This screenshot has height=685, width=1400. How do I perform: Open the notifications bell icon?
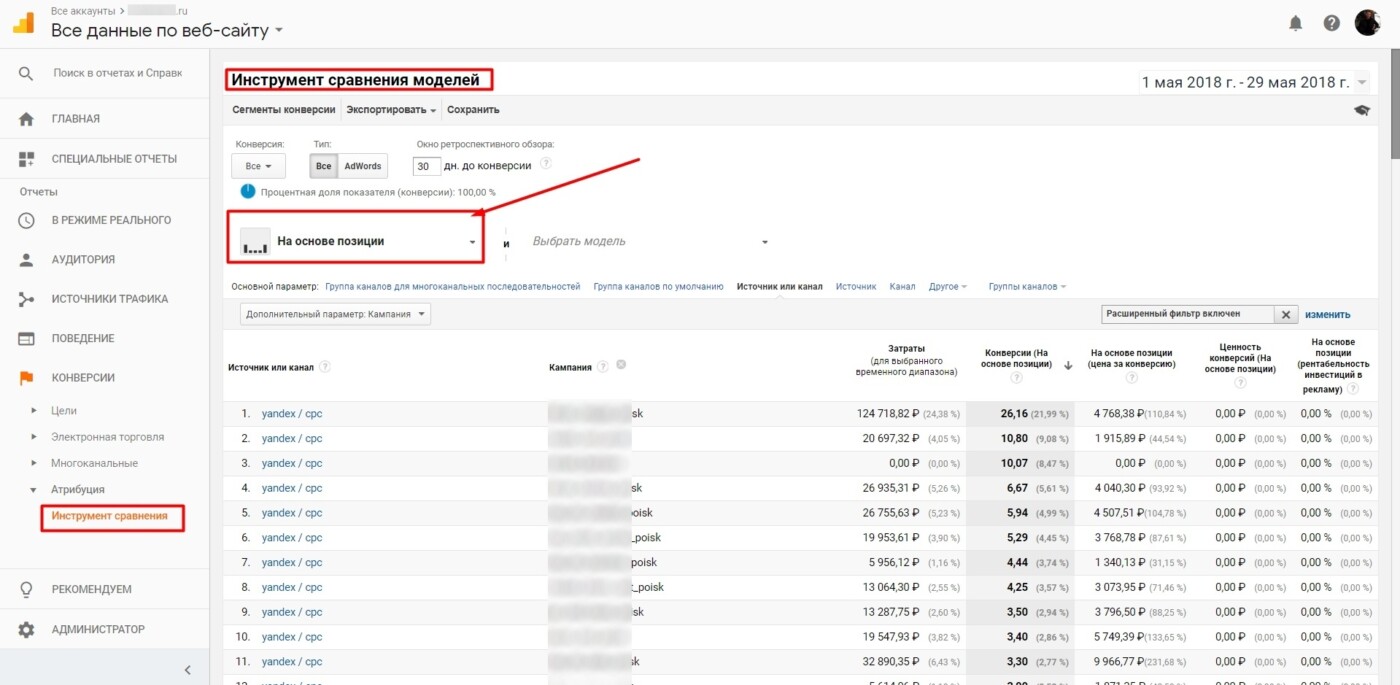[1296, 23]
